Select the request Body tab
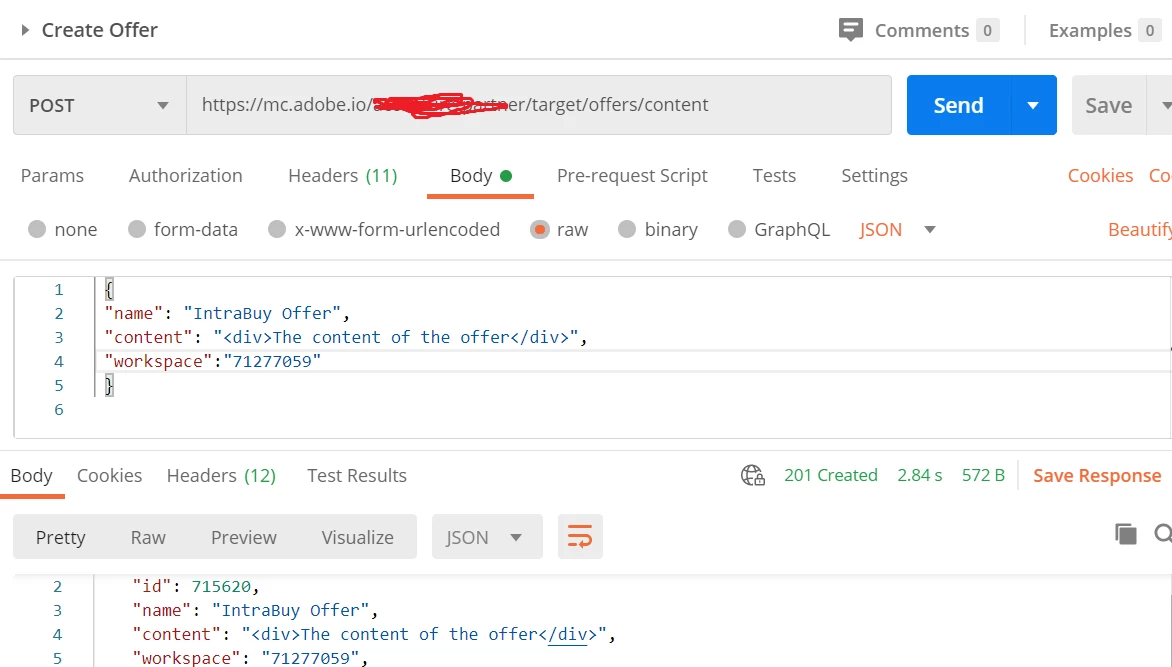The height and width of the screenshot is (667, 1172). click(x=480, y=176)
